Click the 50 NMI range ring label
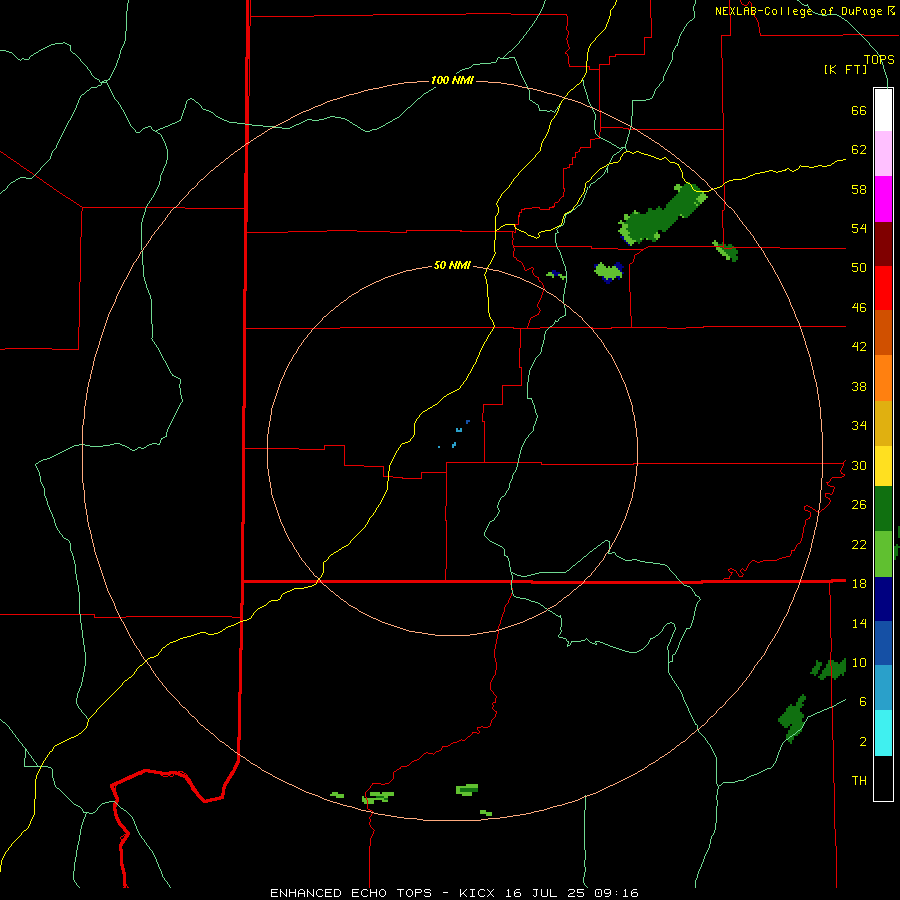900x900 pixels. (452, 265)
